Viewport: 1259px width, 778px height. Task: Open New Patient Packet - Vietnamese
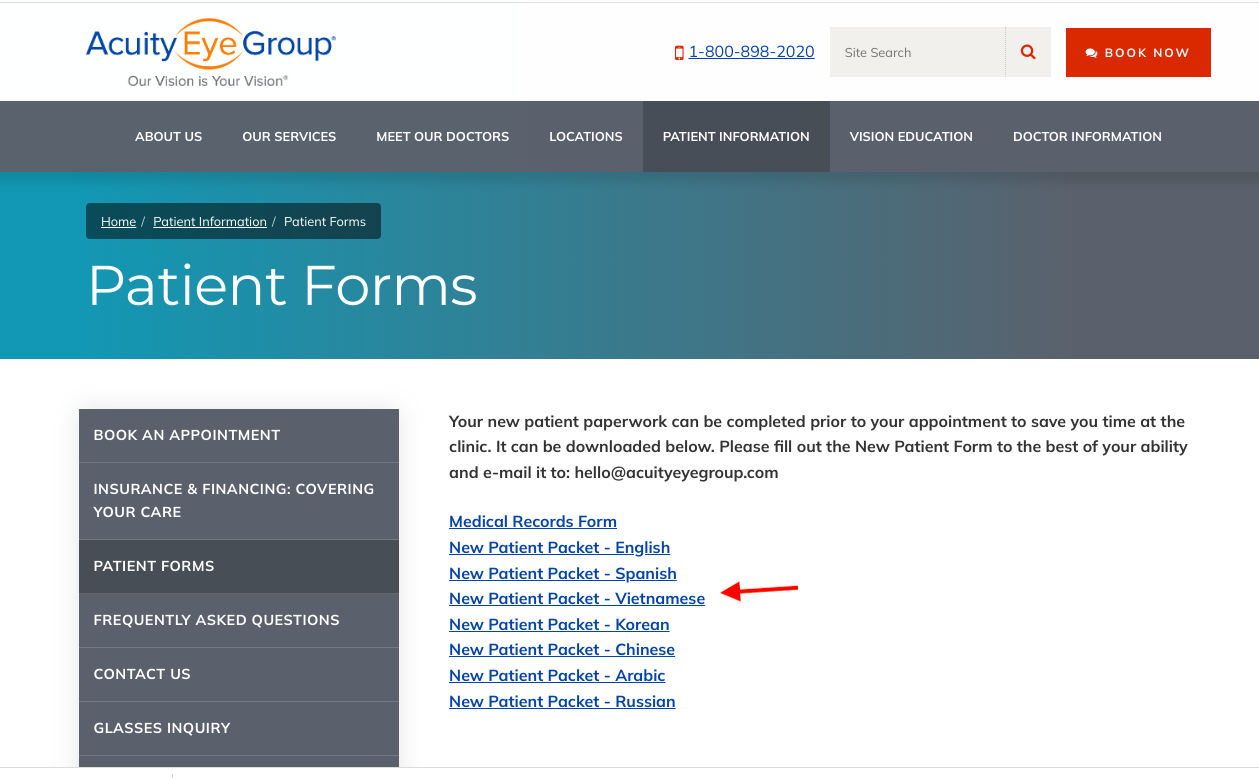[577, 598]
